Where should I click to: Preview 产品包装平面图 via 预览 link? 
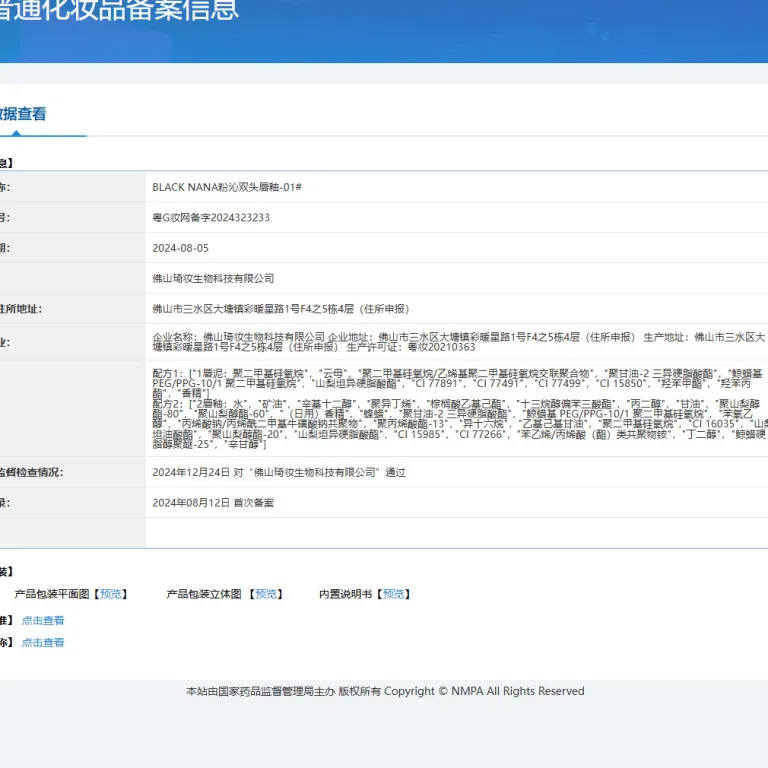click(x=111, y=594)
